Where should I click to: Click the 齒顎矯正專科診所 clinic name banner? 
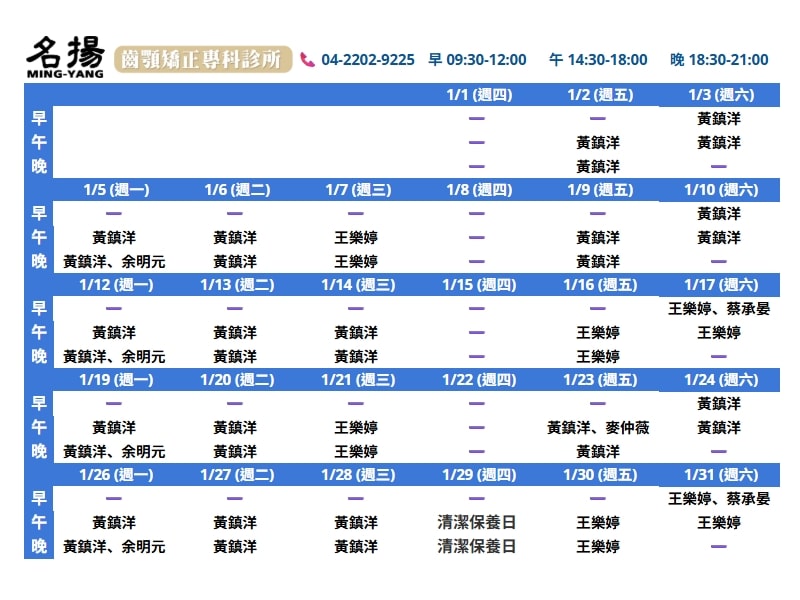pyautogui.click(x=202, y=59)
